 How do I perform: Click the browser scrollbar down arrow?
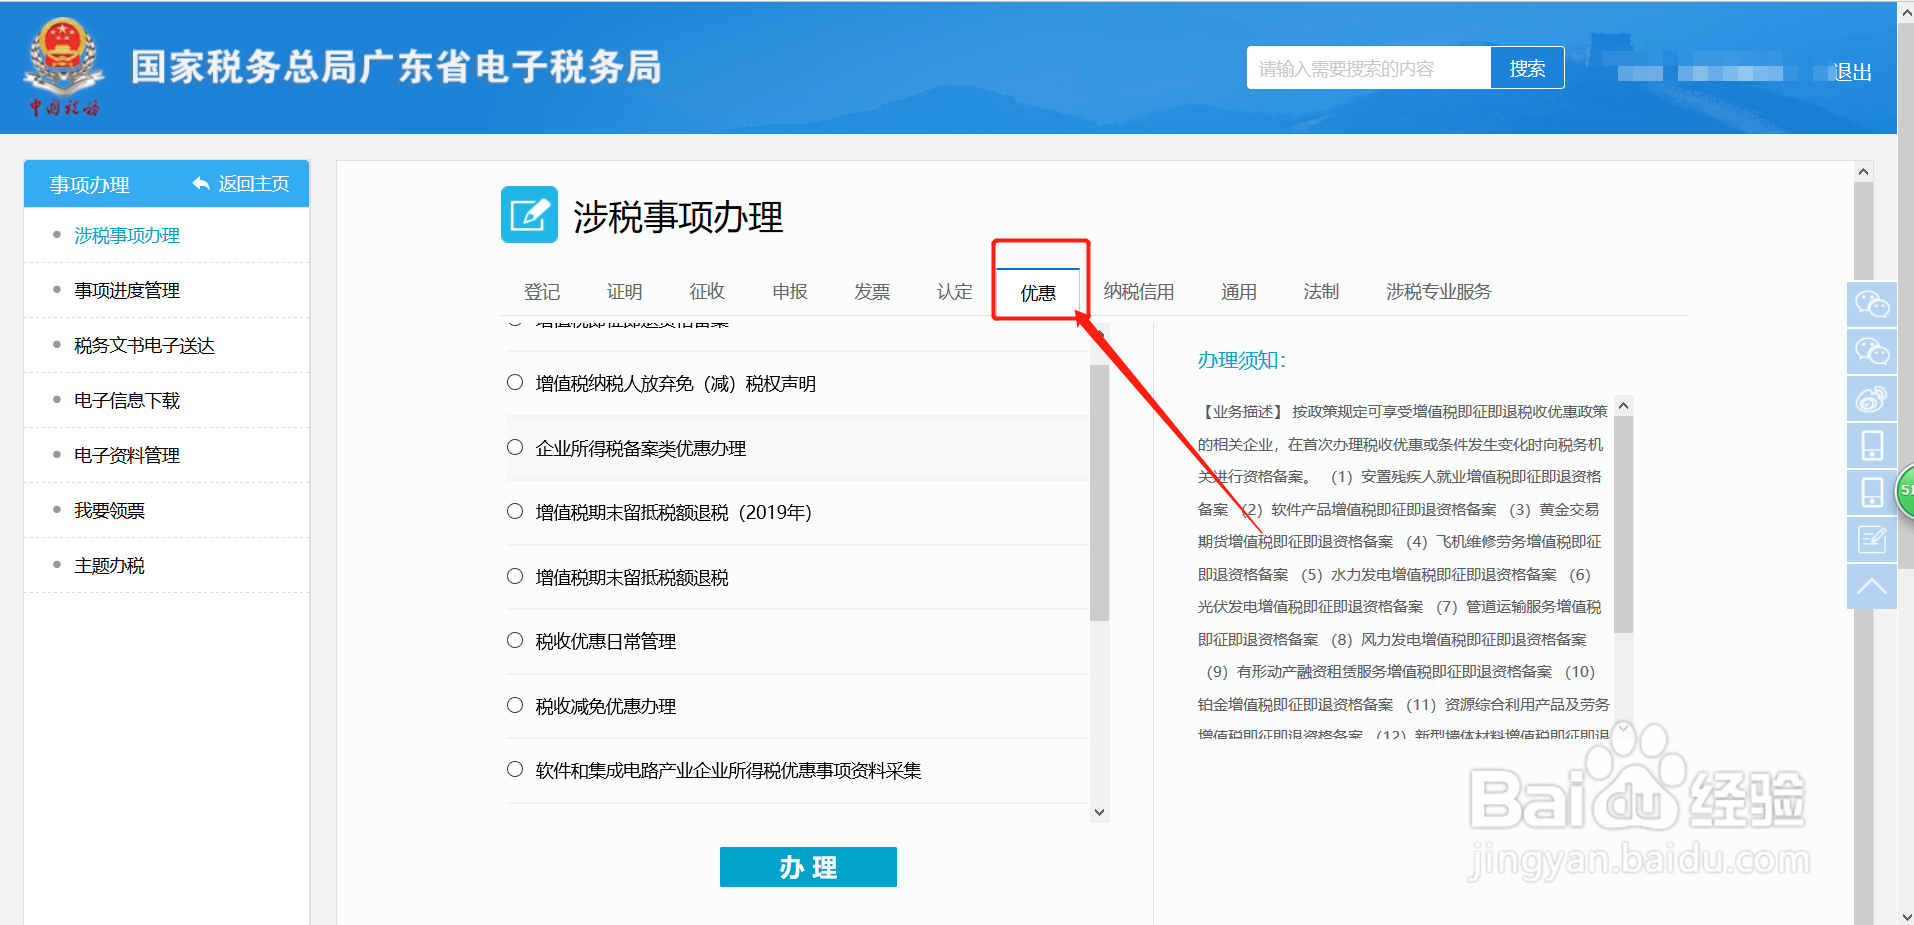point(1905,915)
